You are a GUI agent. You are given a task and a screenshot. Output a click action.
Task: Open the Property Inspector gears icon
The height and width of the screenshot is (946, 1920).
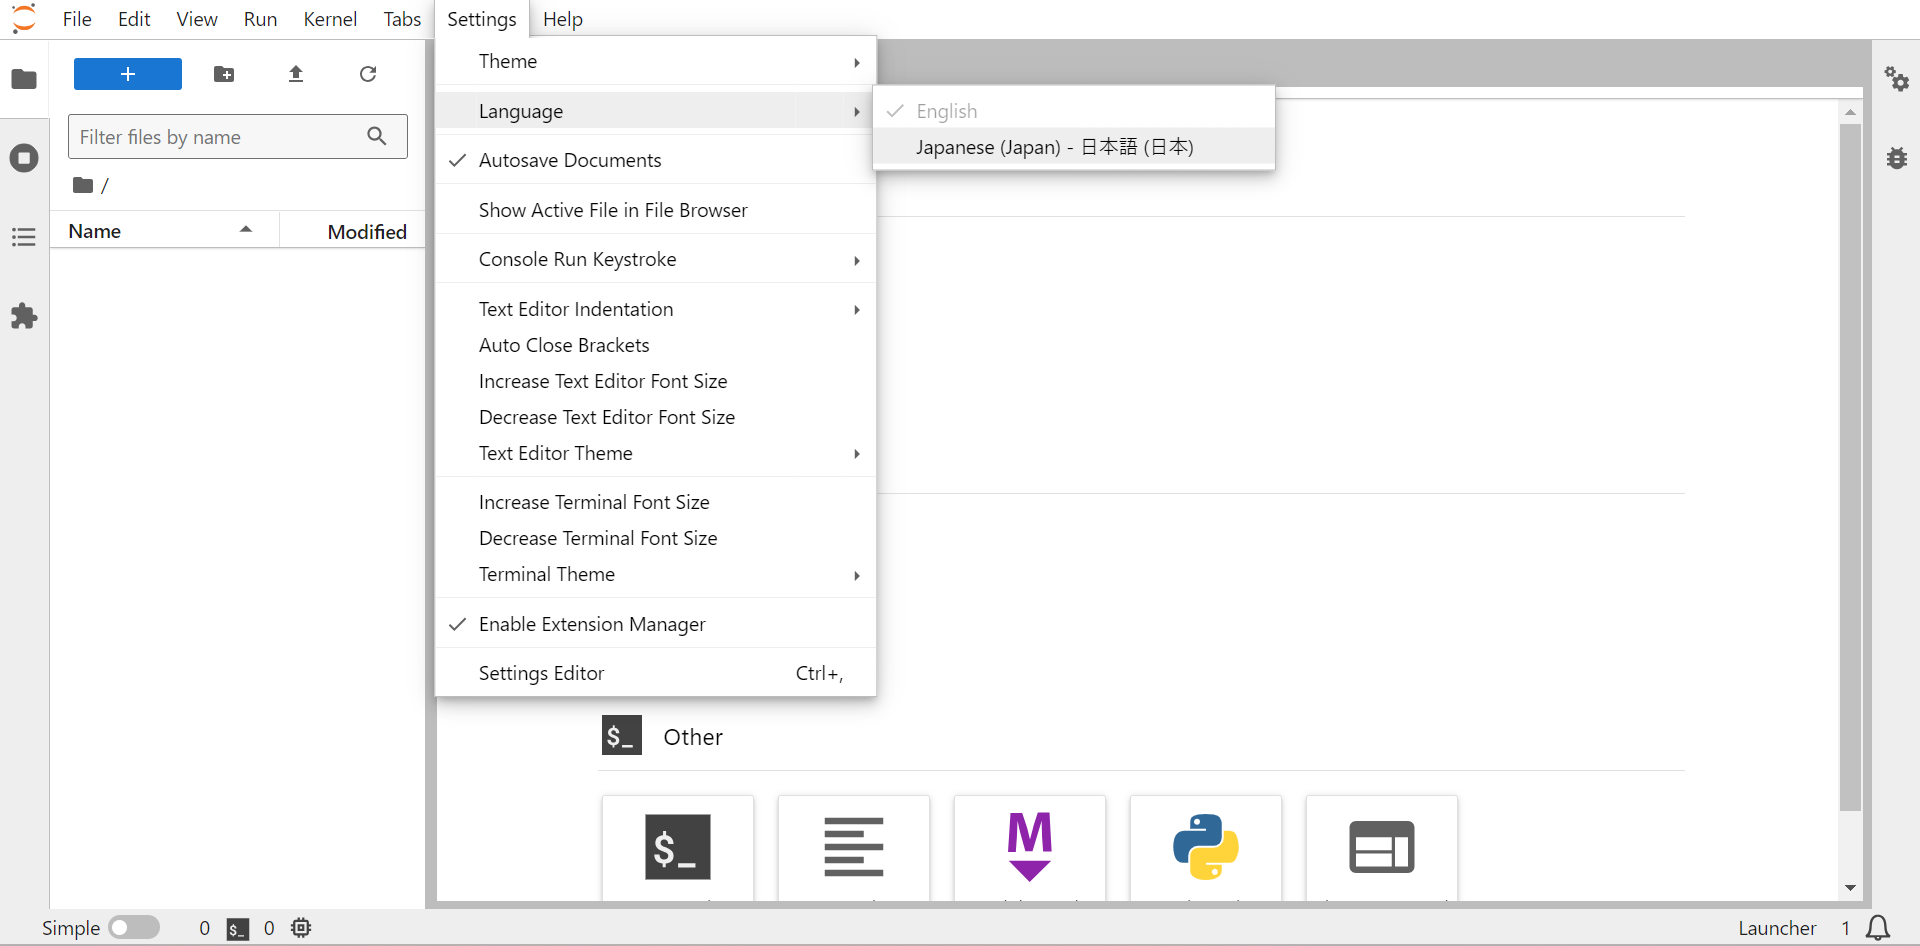click(x=1896, y=79)
